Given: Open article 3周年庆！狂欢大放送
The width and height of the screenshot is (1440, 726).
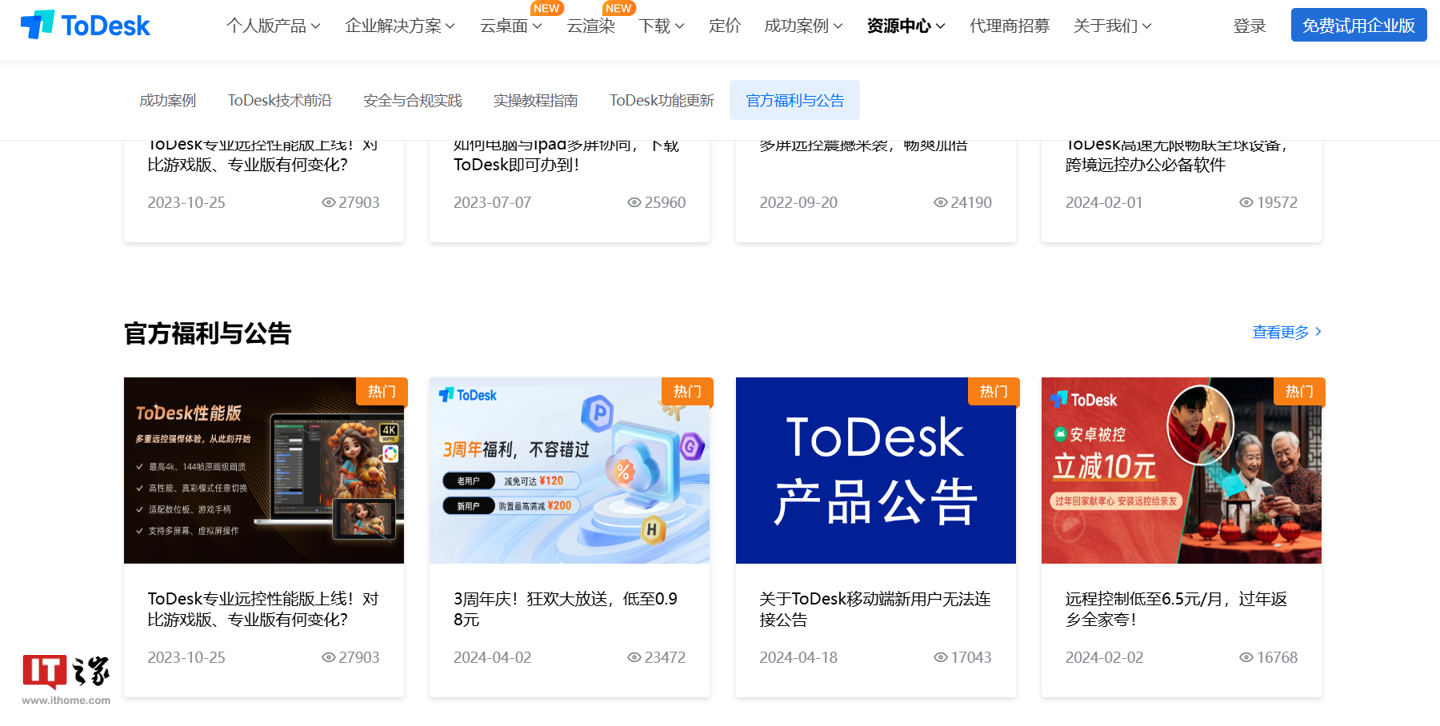Looking at the screenshot, I should pyautogui.click(x=565, y=609).
